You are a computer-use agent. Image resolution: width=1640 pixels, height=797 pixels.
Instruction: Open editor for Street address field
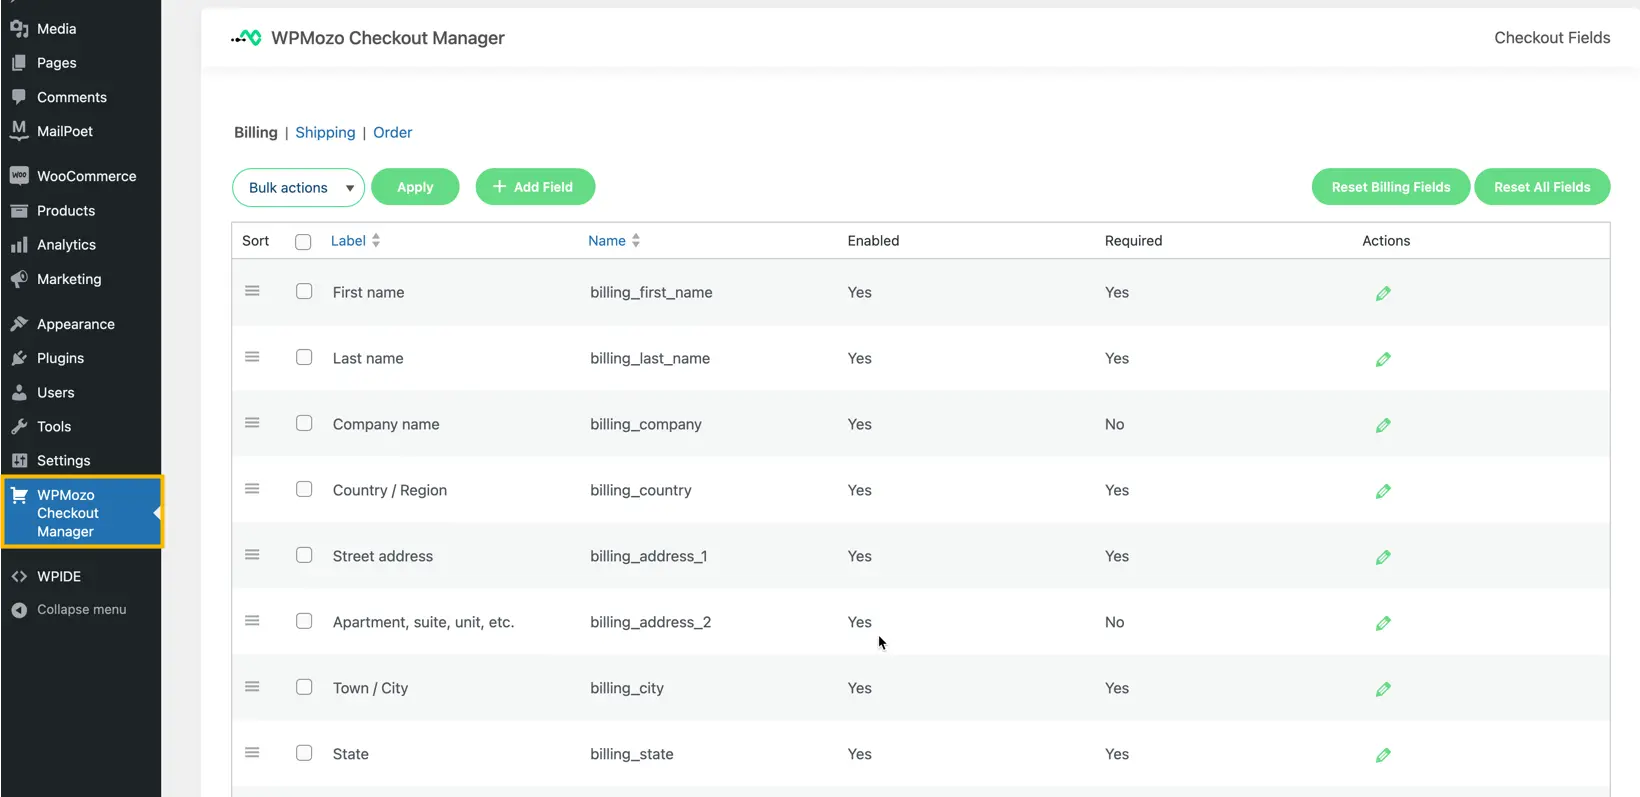(1383, 557)
